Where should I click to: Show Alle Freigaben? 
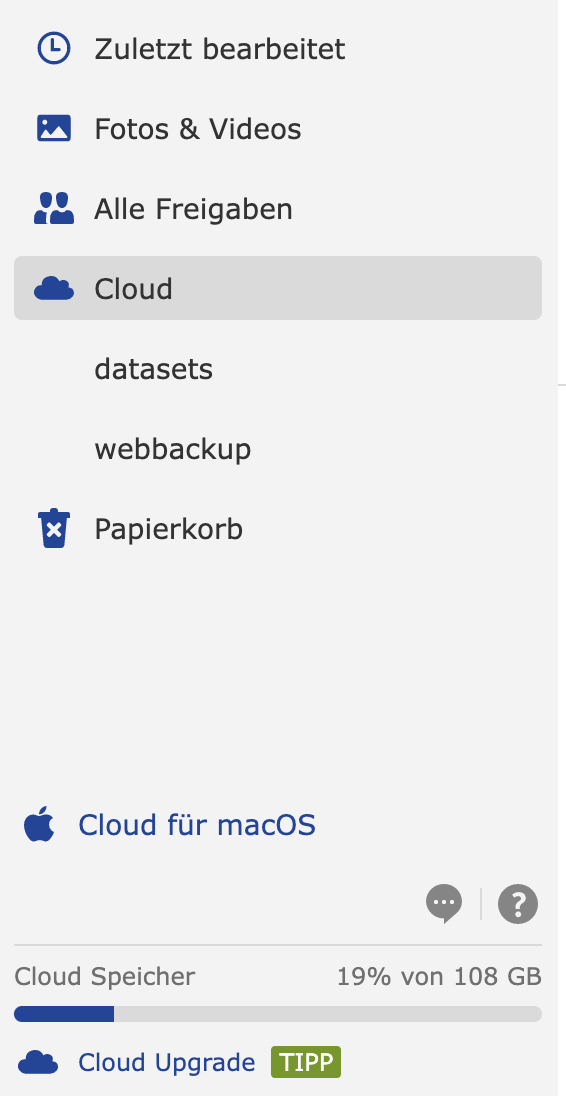194,208
